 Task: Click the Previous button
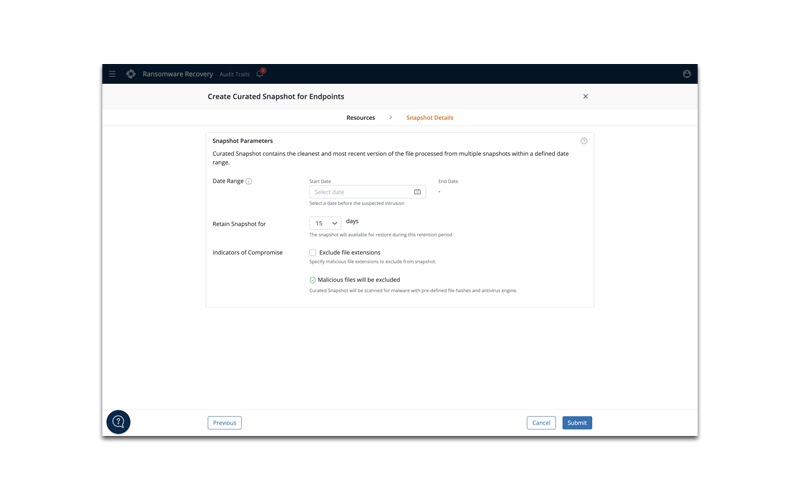(x=224, y=423)
